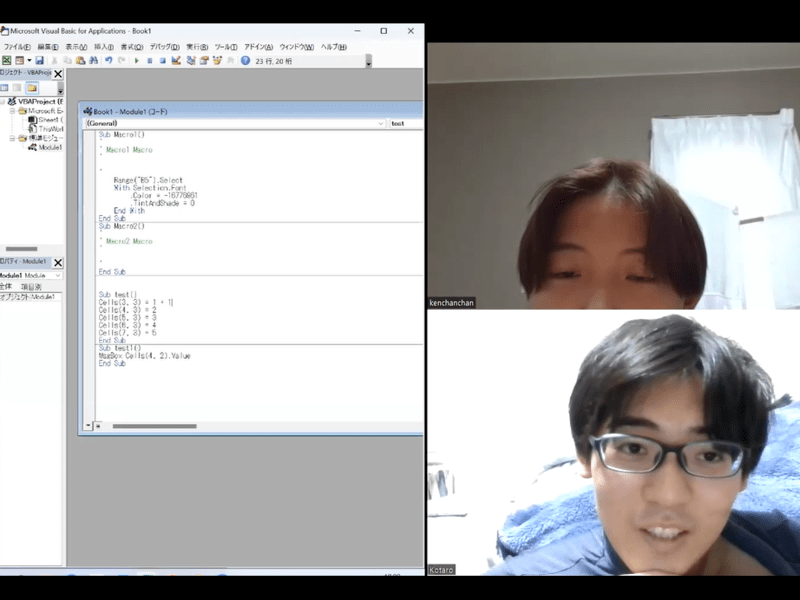800x600 pixels.
Task: Click the View Microsoft Excel toolbar icon
Action: point(6,61)
